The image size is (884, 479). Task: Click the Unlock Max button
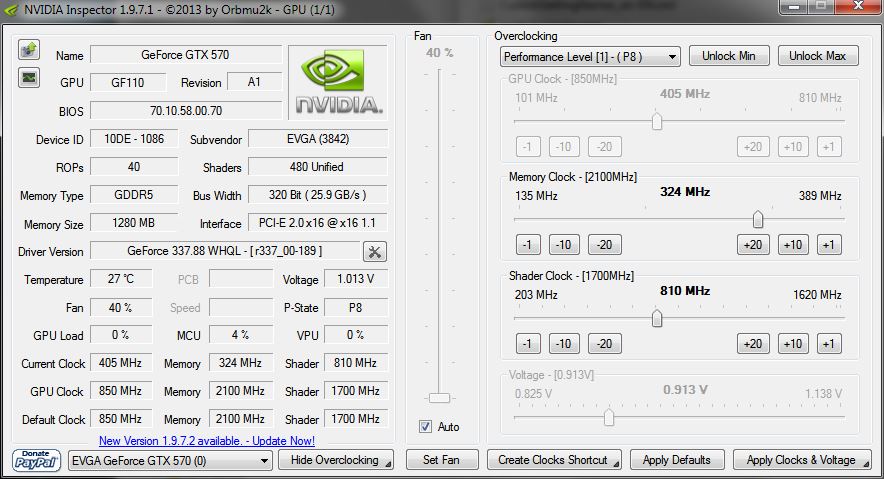click(x=818, y=56)
